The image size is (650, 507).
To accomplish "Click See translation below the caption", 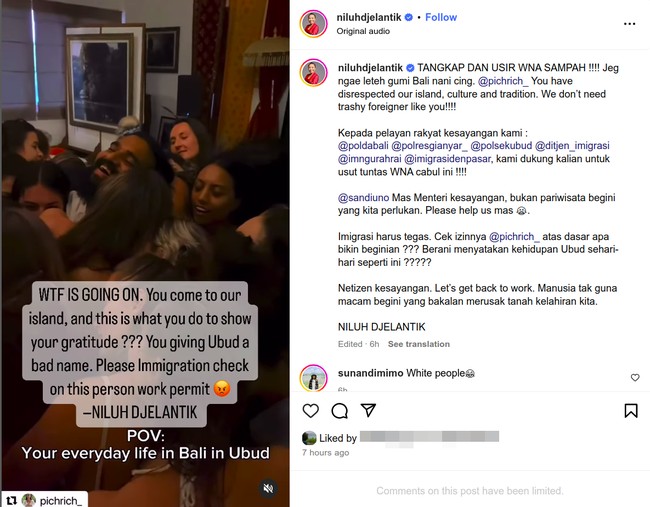I will tap(418, 344).
